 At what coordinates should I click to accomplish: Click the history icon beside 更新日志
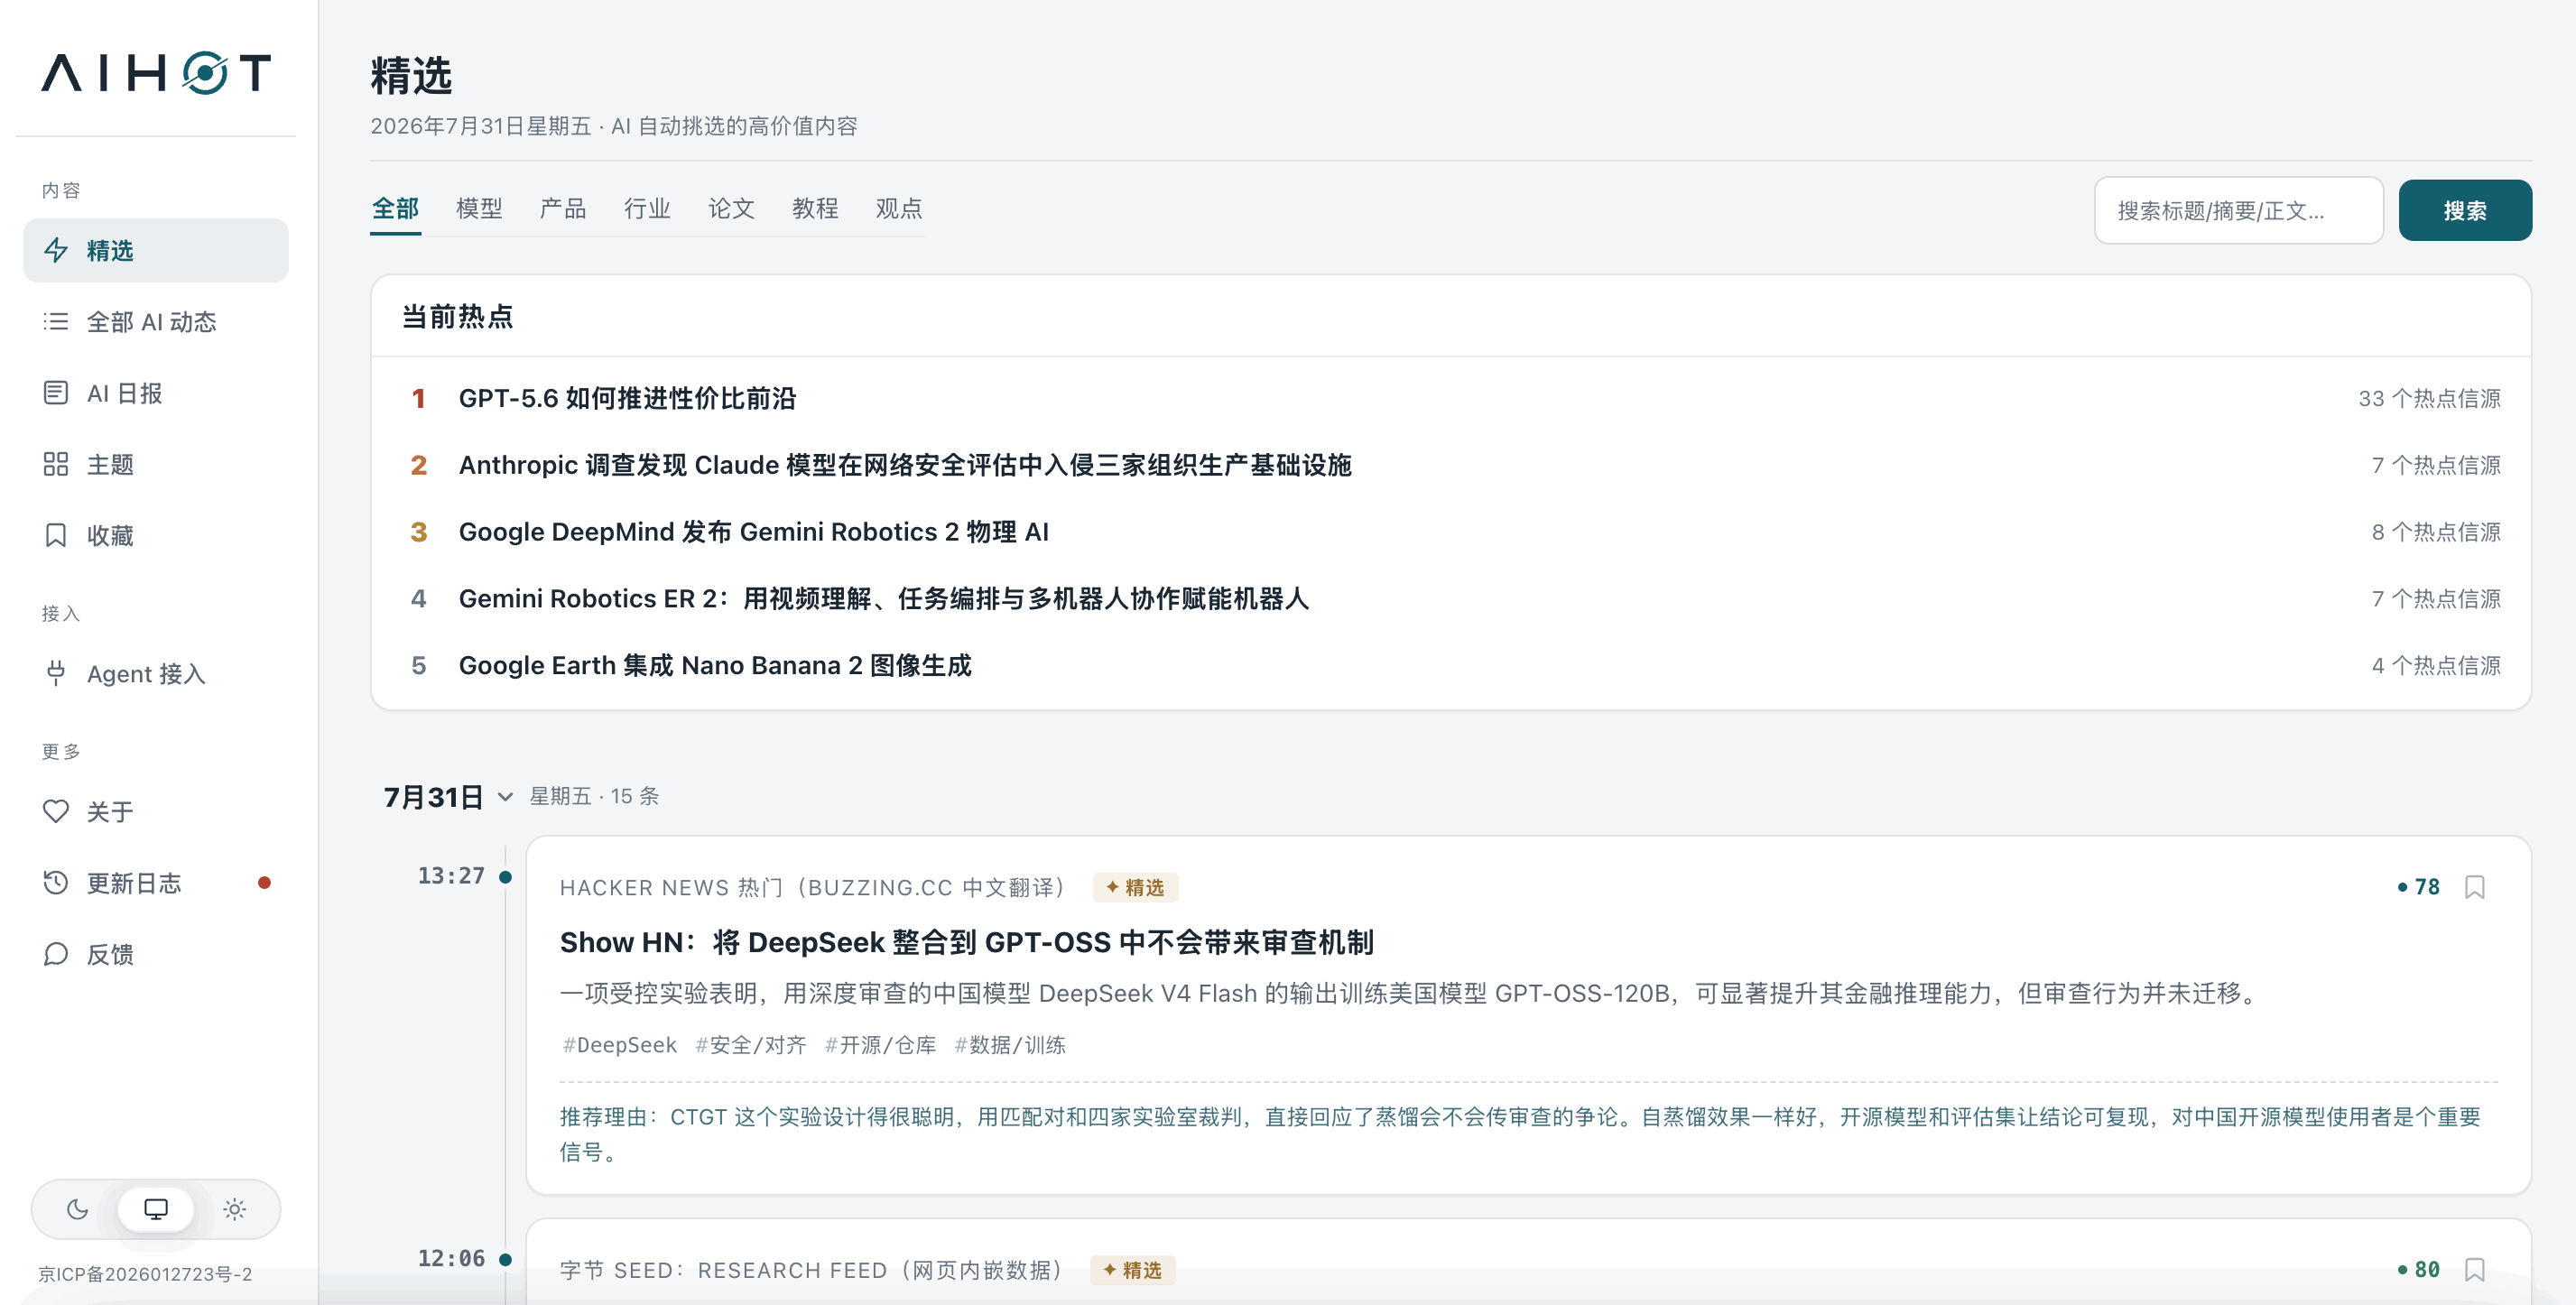pos(56,883)
